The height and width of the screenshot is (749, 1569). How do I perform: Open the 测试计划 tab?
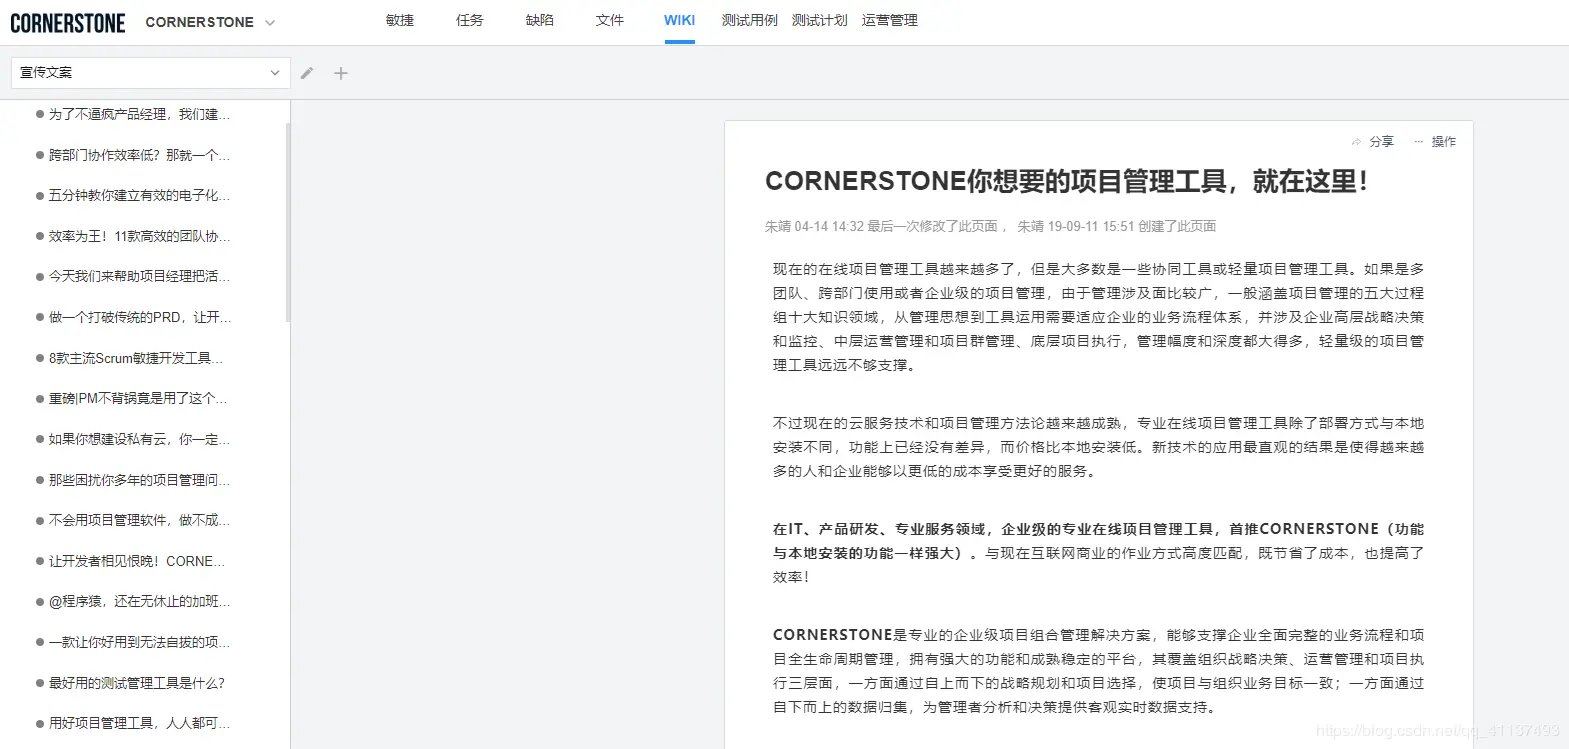tap(820, 20)
